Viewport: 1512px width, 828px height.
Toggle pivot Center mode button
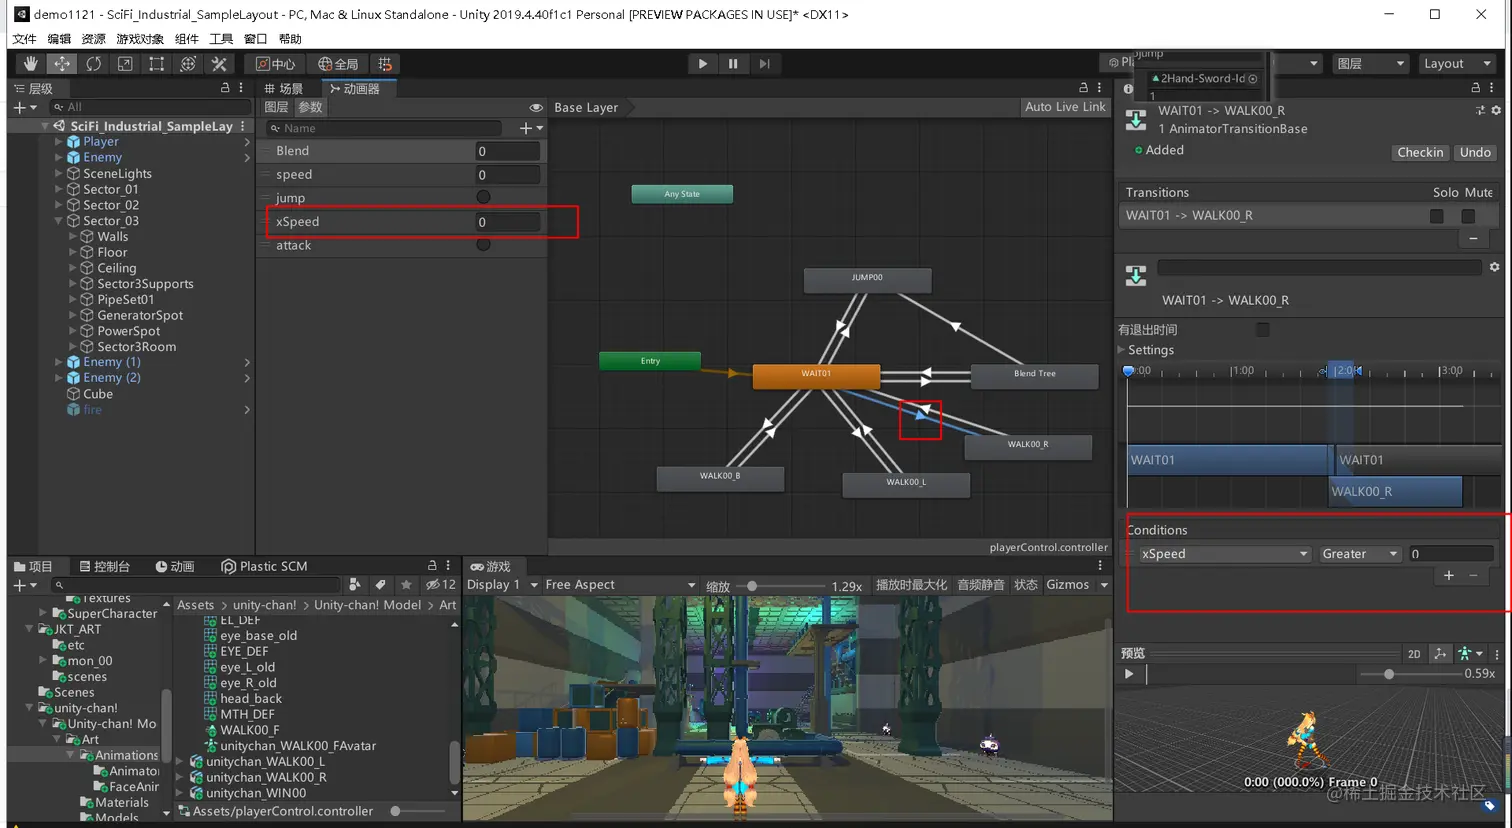276,64
